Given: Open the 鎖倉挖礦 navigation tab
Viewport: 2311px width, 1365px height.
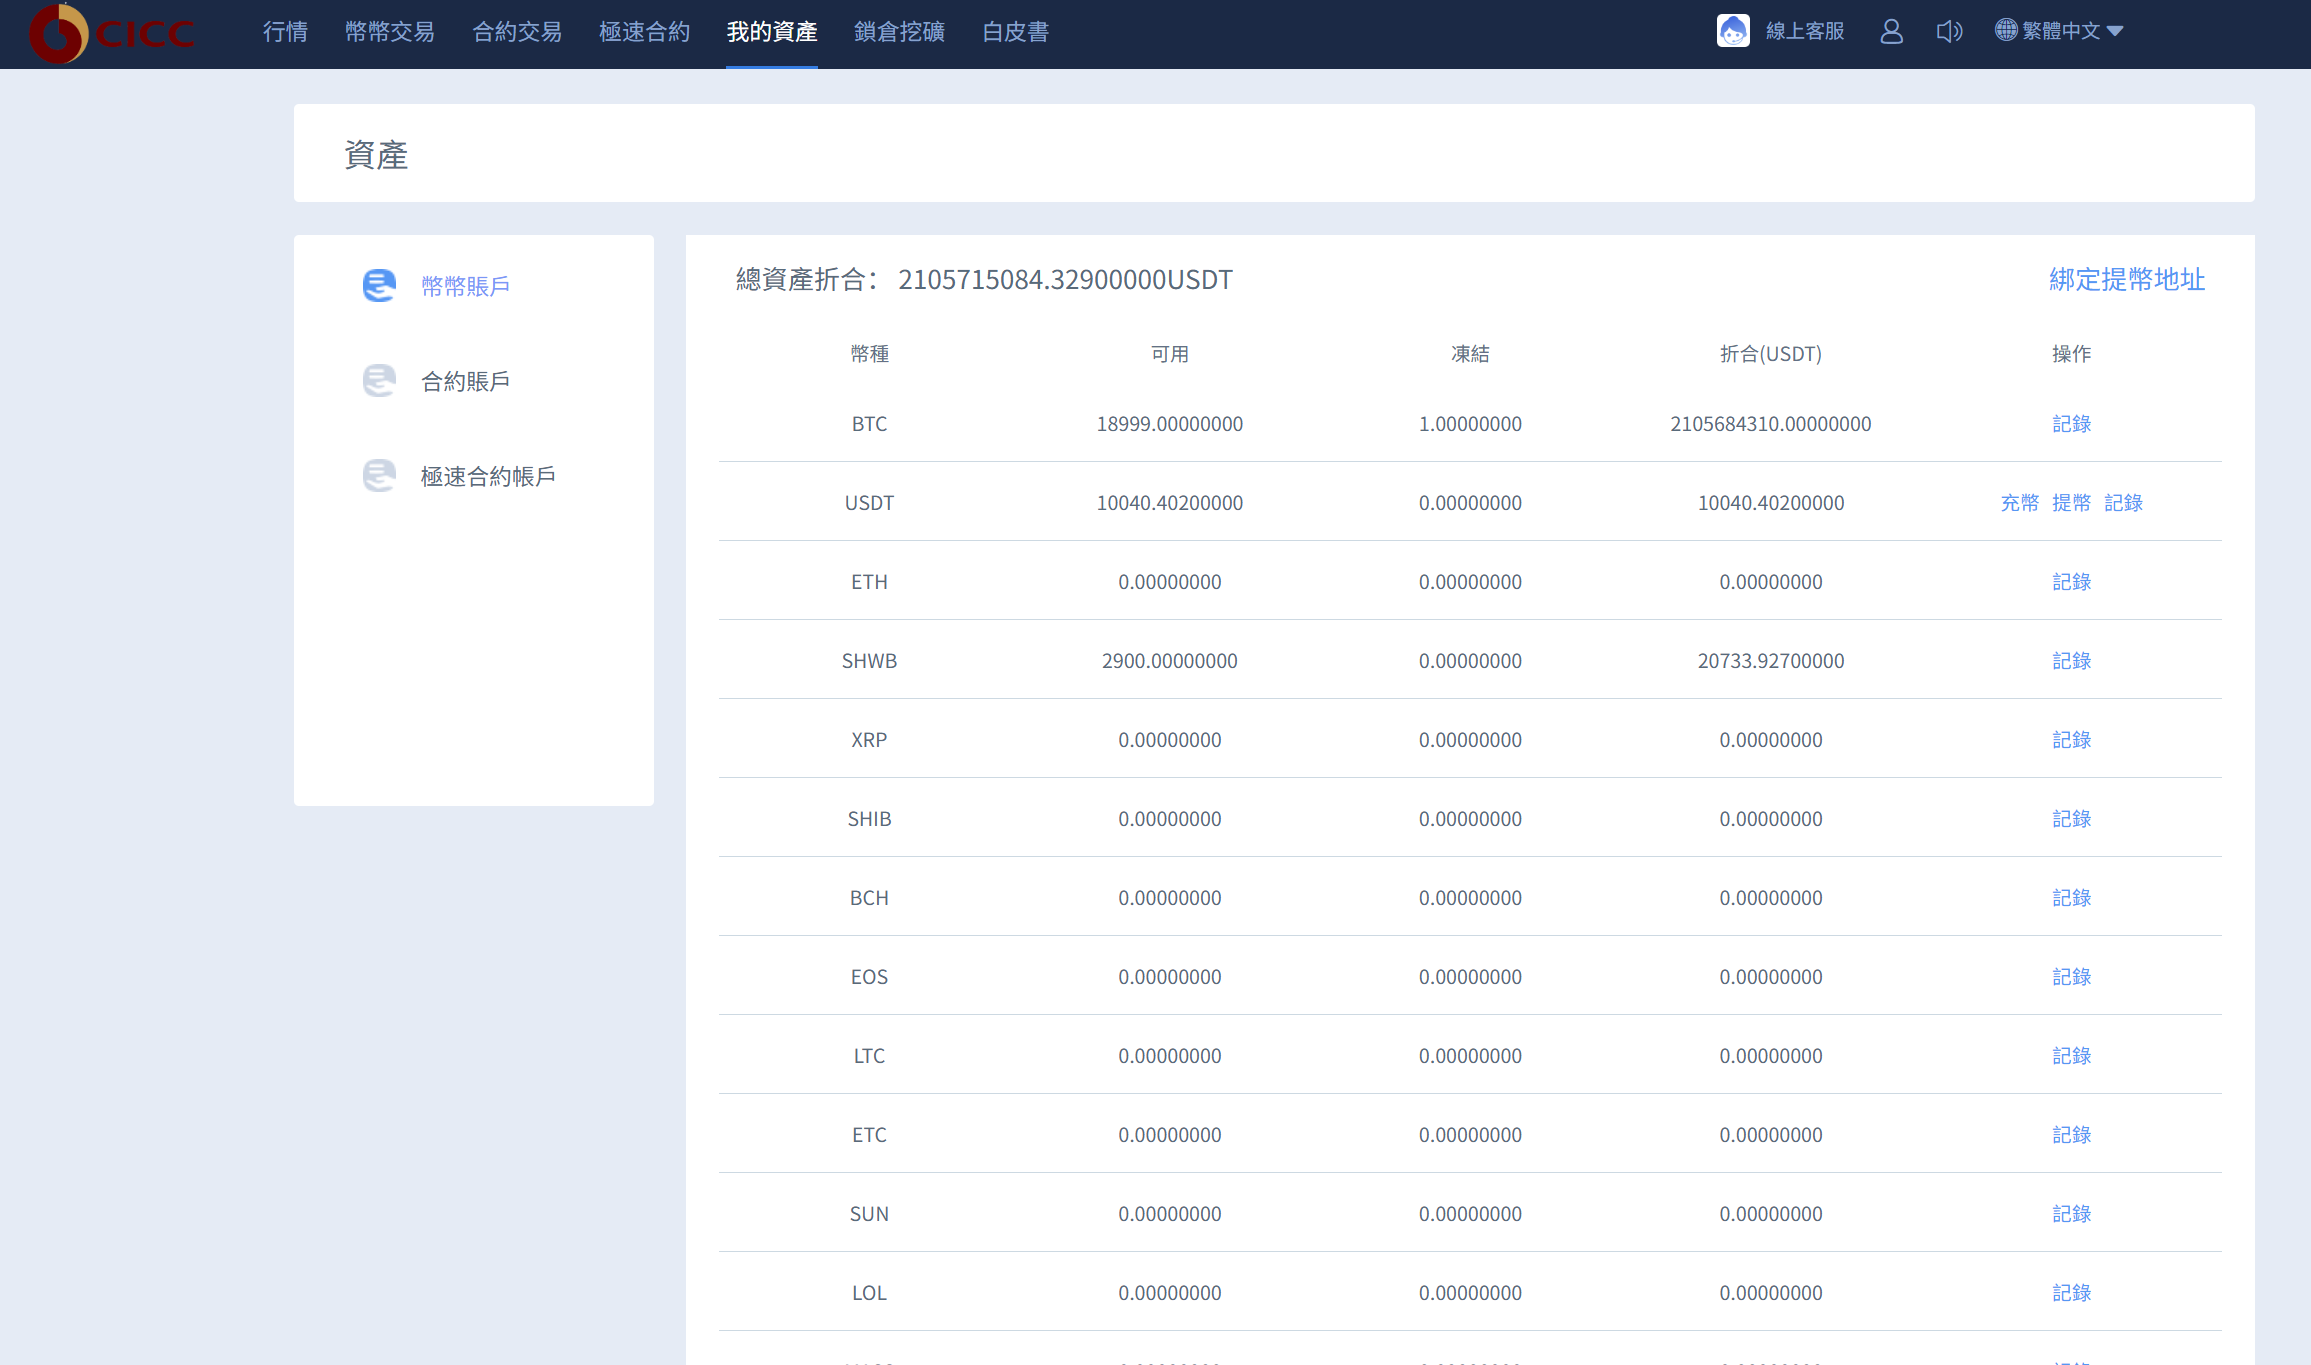Looking at the screenshot, I should coord(899,32).
